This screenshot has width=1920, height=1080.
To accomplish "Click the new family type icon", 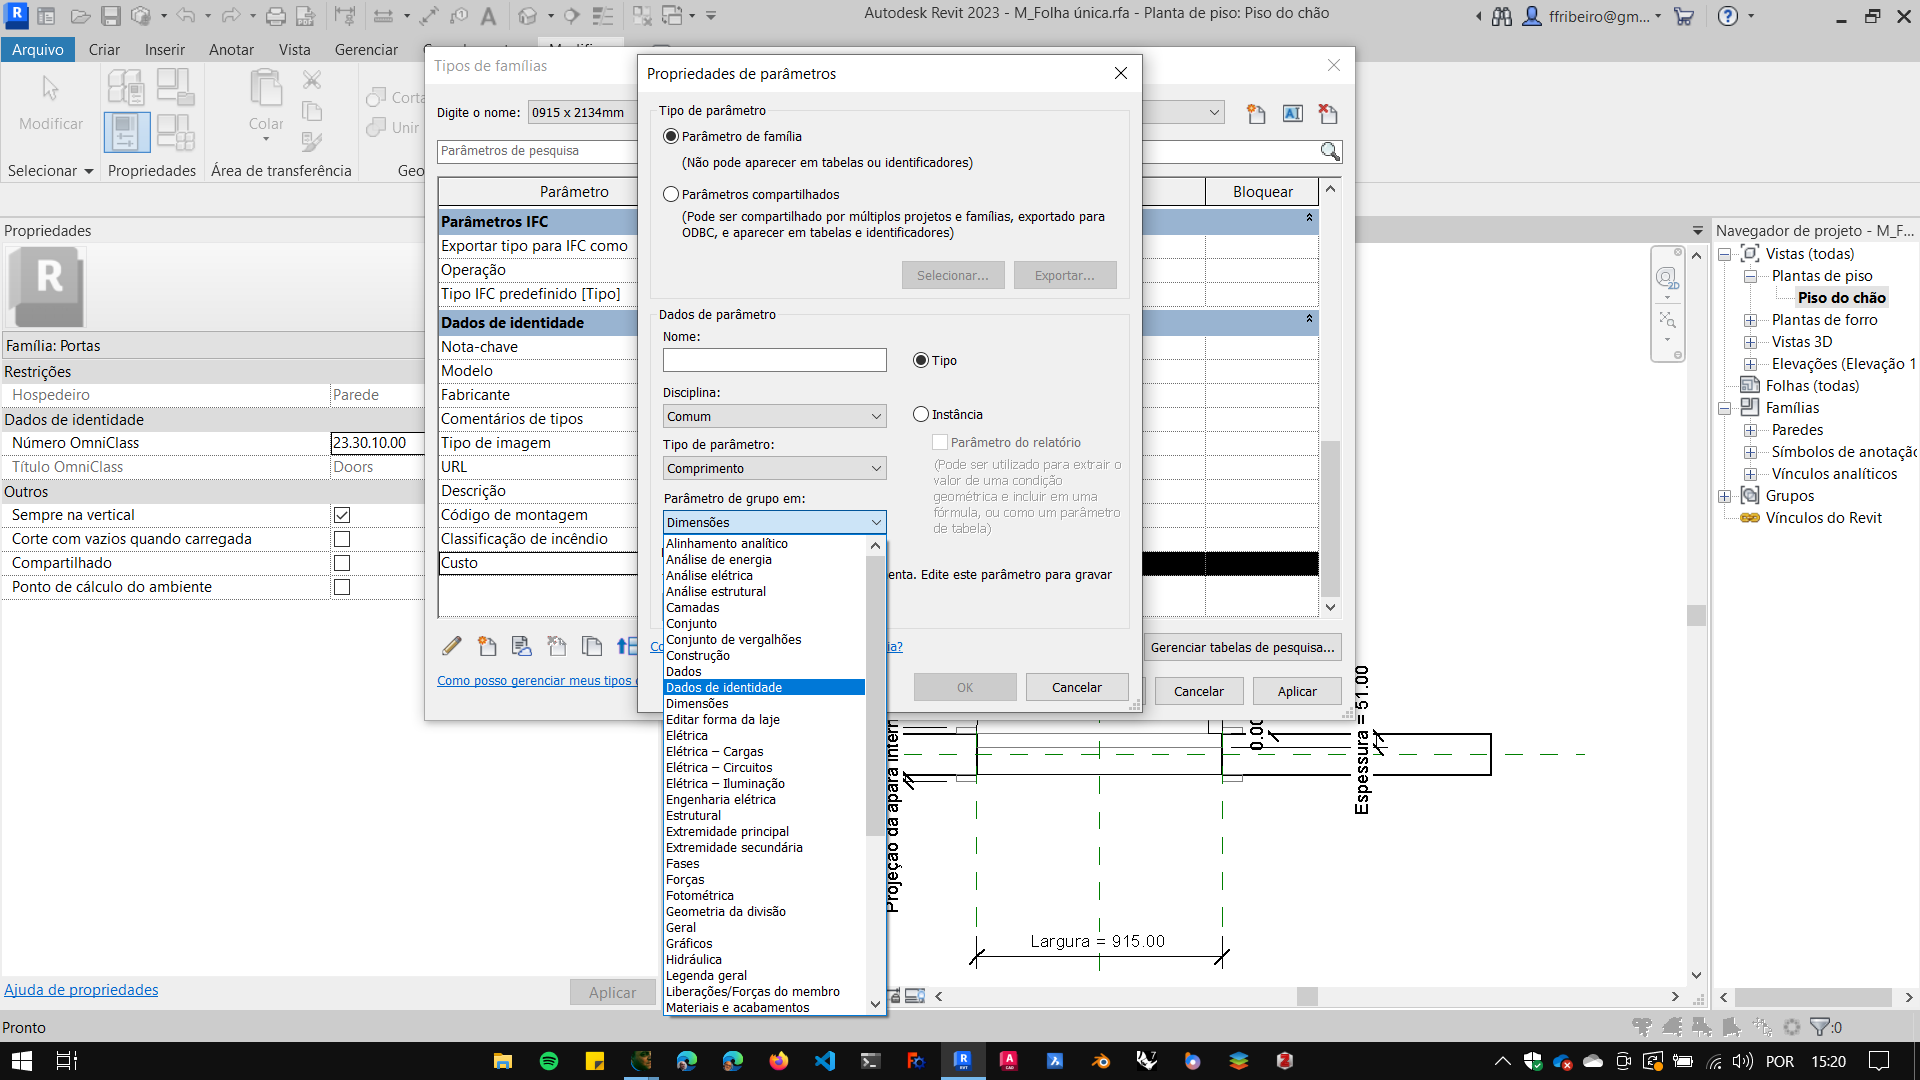I will pyautogui.click(x=1256, y=114).
